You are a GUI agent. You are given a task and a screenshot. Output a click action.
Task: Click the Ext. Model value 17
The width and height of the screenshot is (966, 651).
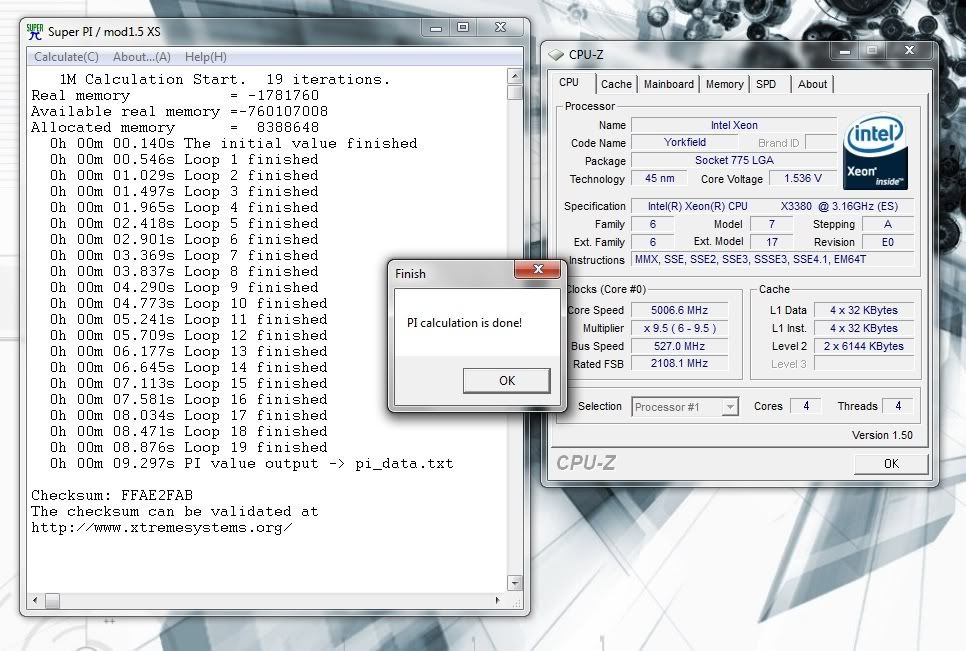772,242
